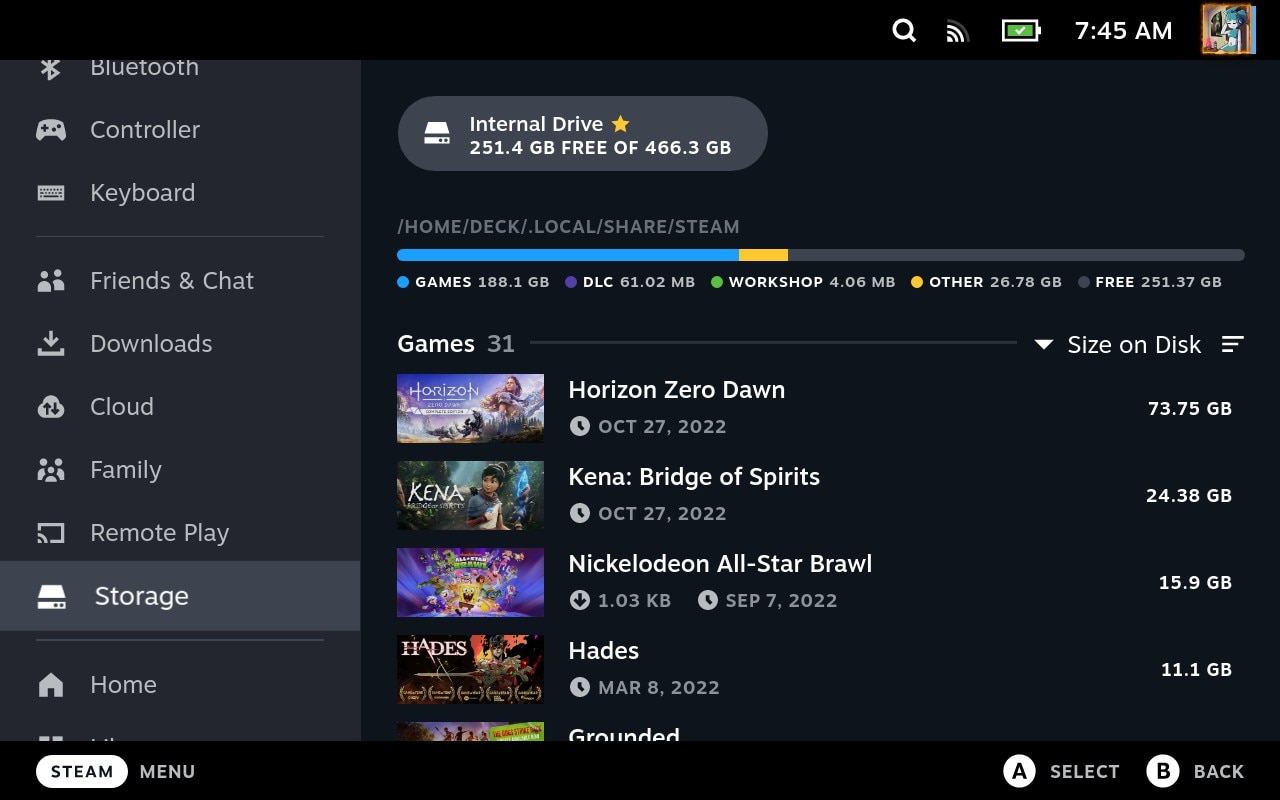
Task: Click the 11.1 GB size value
Action: 1196,670
